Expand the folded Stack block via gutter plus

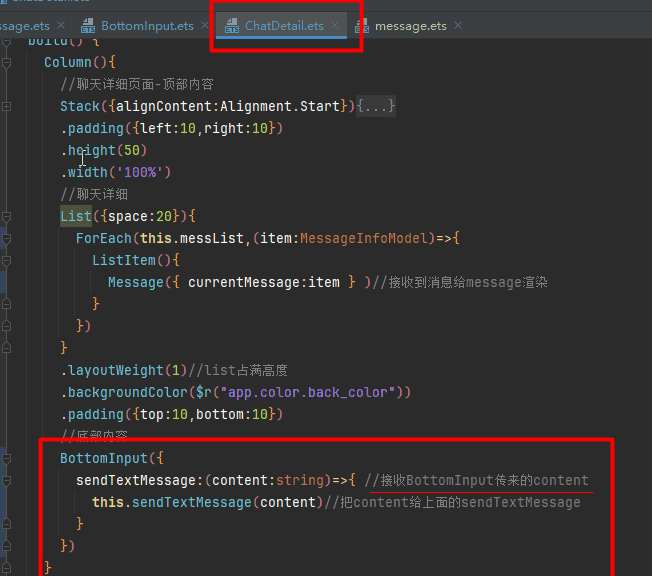(x=6, y=106)
